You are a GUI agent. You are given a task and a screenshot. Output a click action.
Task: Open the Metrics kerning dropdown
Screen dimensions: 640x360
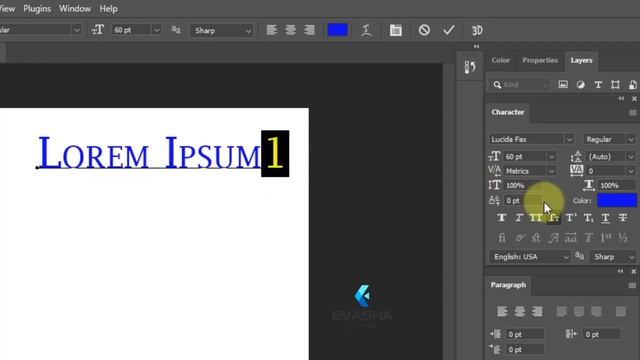point(551,171)
